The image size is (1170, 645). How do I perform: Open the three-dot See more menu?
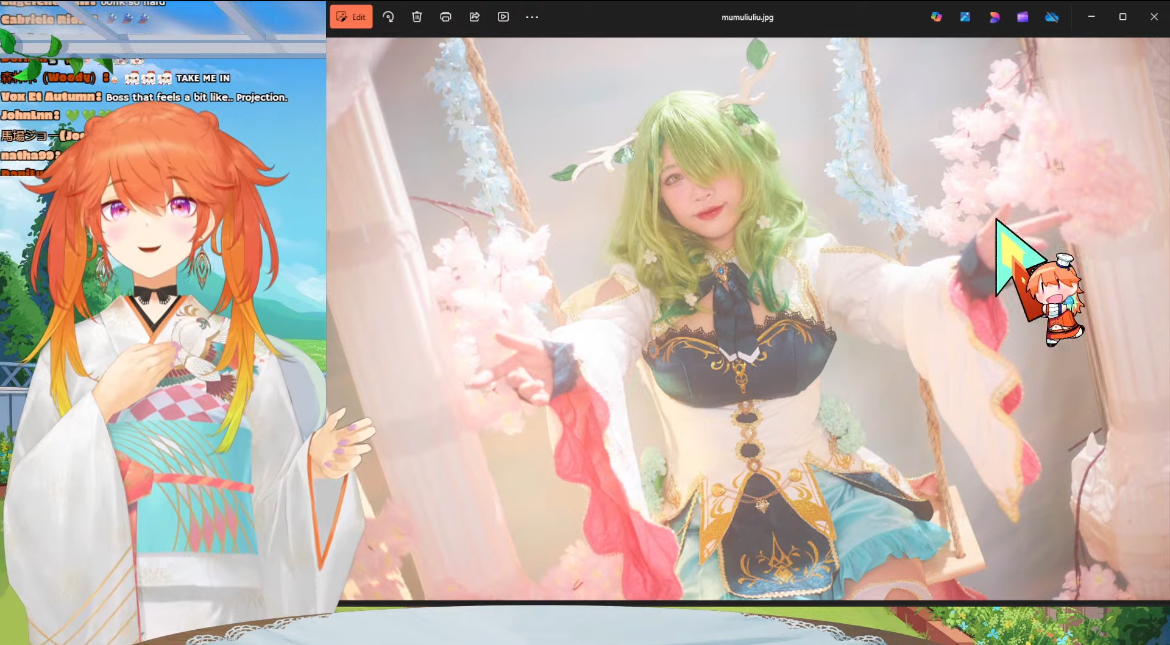(532, 16)
